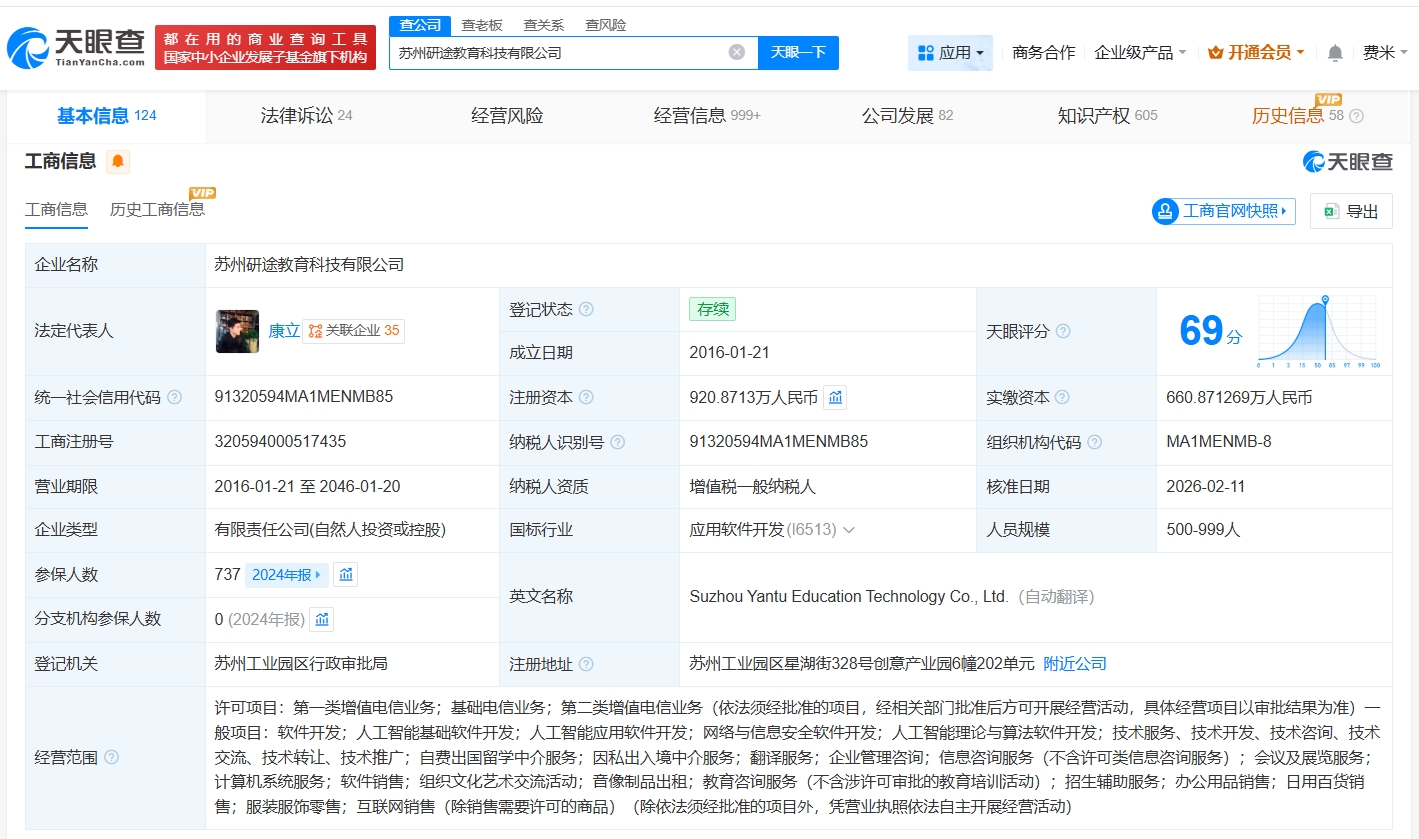The height and width of the screenshot is (839, 1419).
Task: Click the 存续 status tag
Action: coord(712,309)
